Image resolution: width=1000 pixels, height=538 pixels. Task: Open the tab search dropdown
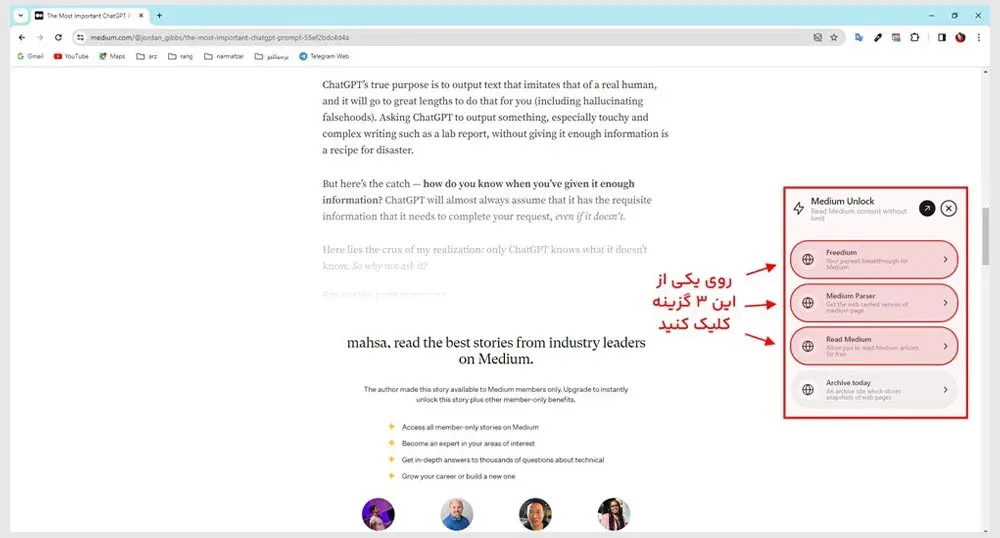20,15
